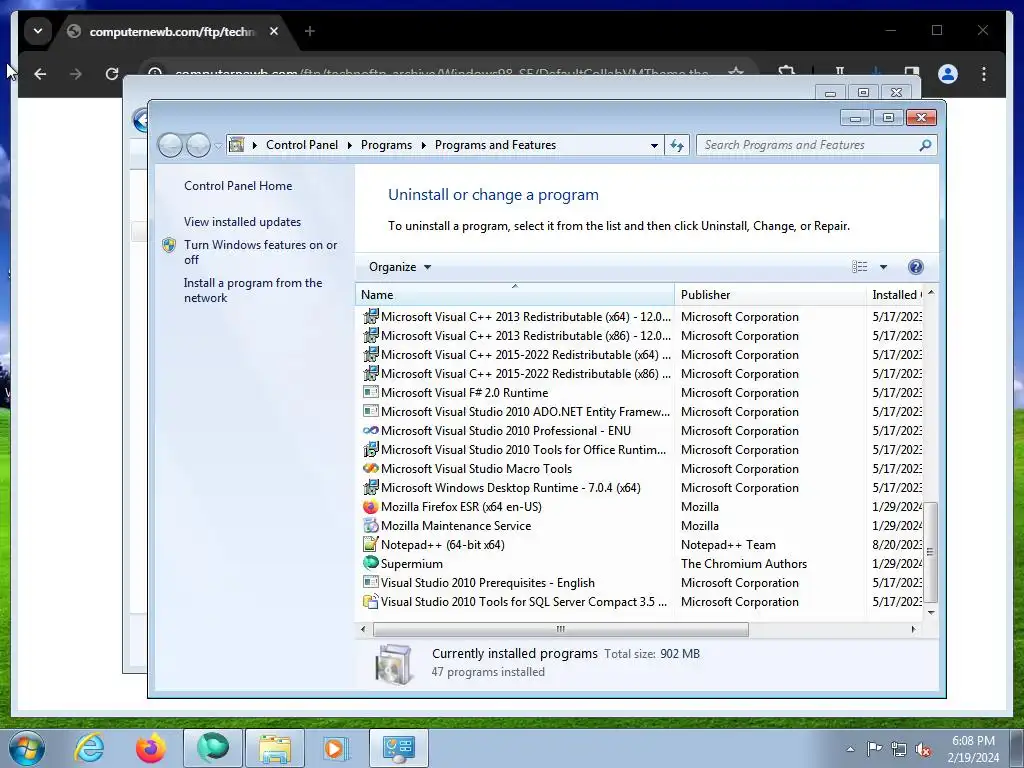The width and height of the screenshot is (1024, 768).
Task: Open a new browser tab
Action: click(x=310, y=31)
